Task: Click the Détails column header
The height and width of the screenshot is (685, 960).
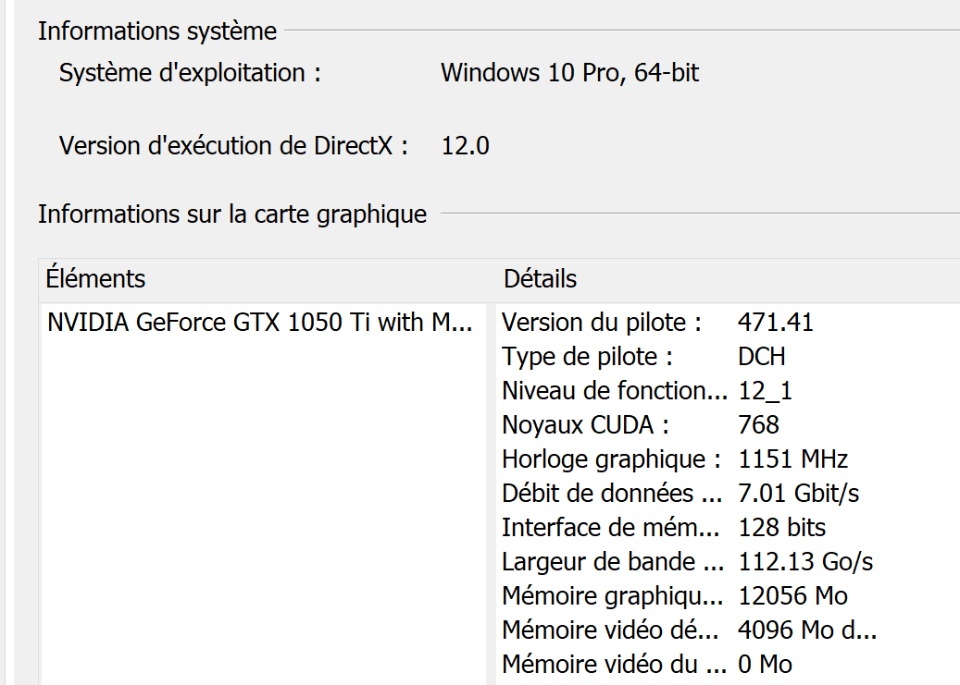Action: [x=540, y=278]
